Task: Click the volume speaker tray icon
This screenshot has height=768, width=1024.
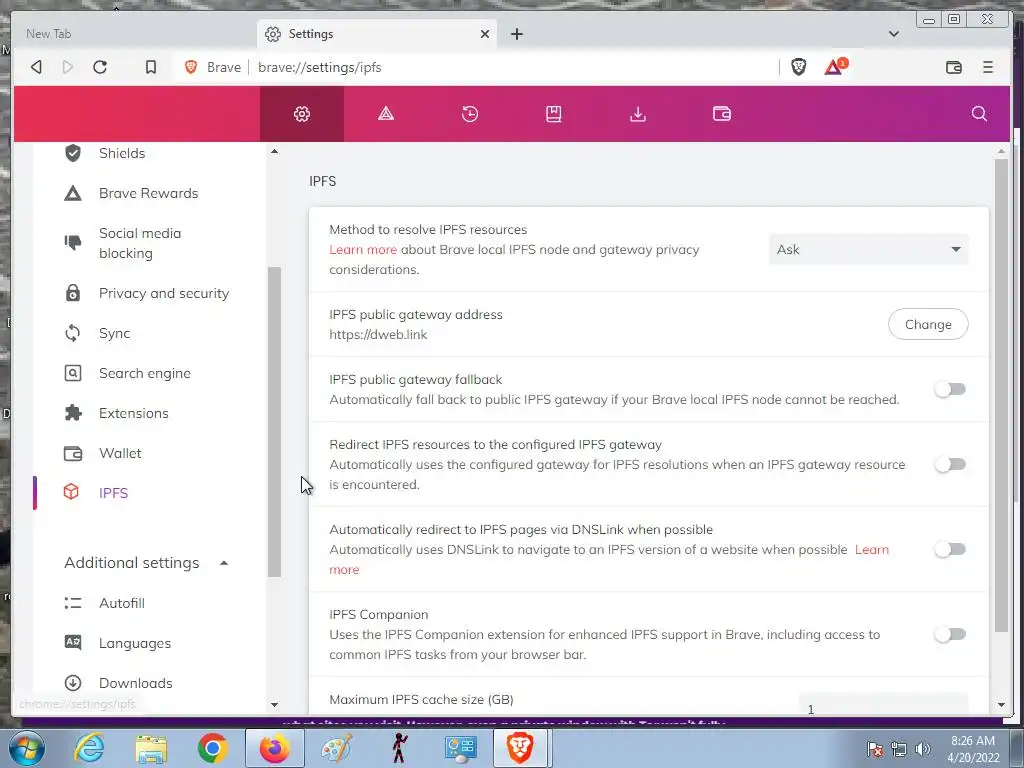Action: [922, 749]
